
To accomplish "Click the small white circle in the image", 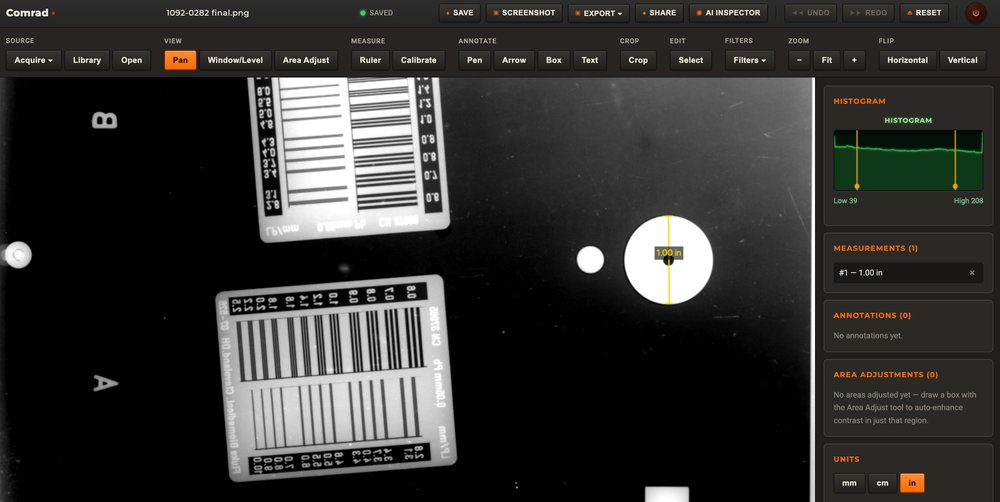I will coord(590,260).
